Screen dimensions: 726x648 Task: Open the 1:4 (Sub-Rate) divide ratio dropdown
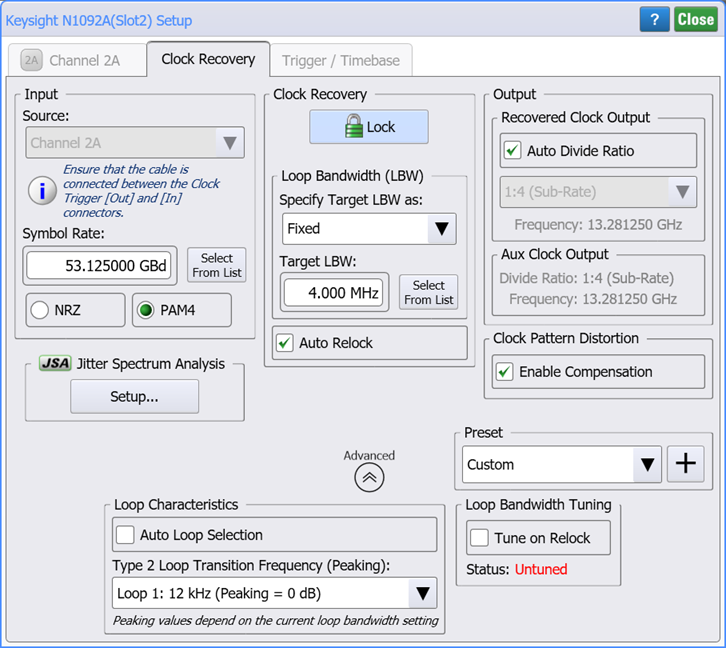click(598, 192)
